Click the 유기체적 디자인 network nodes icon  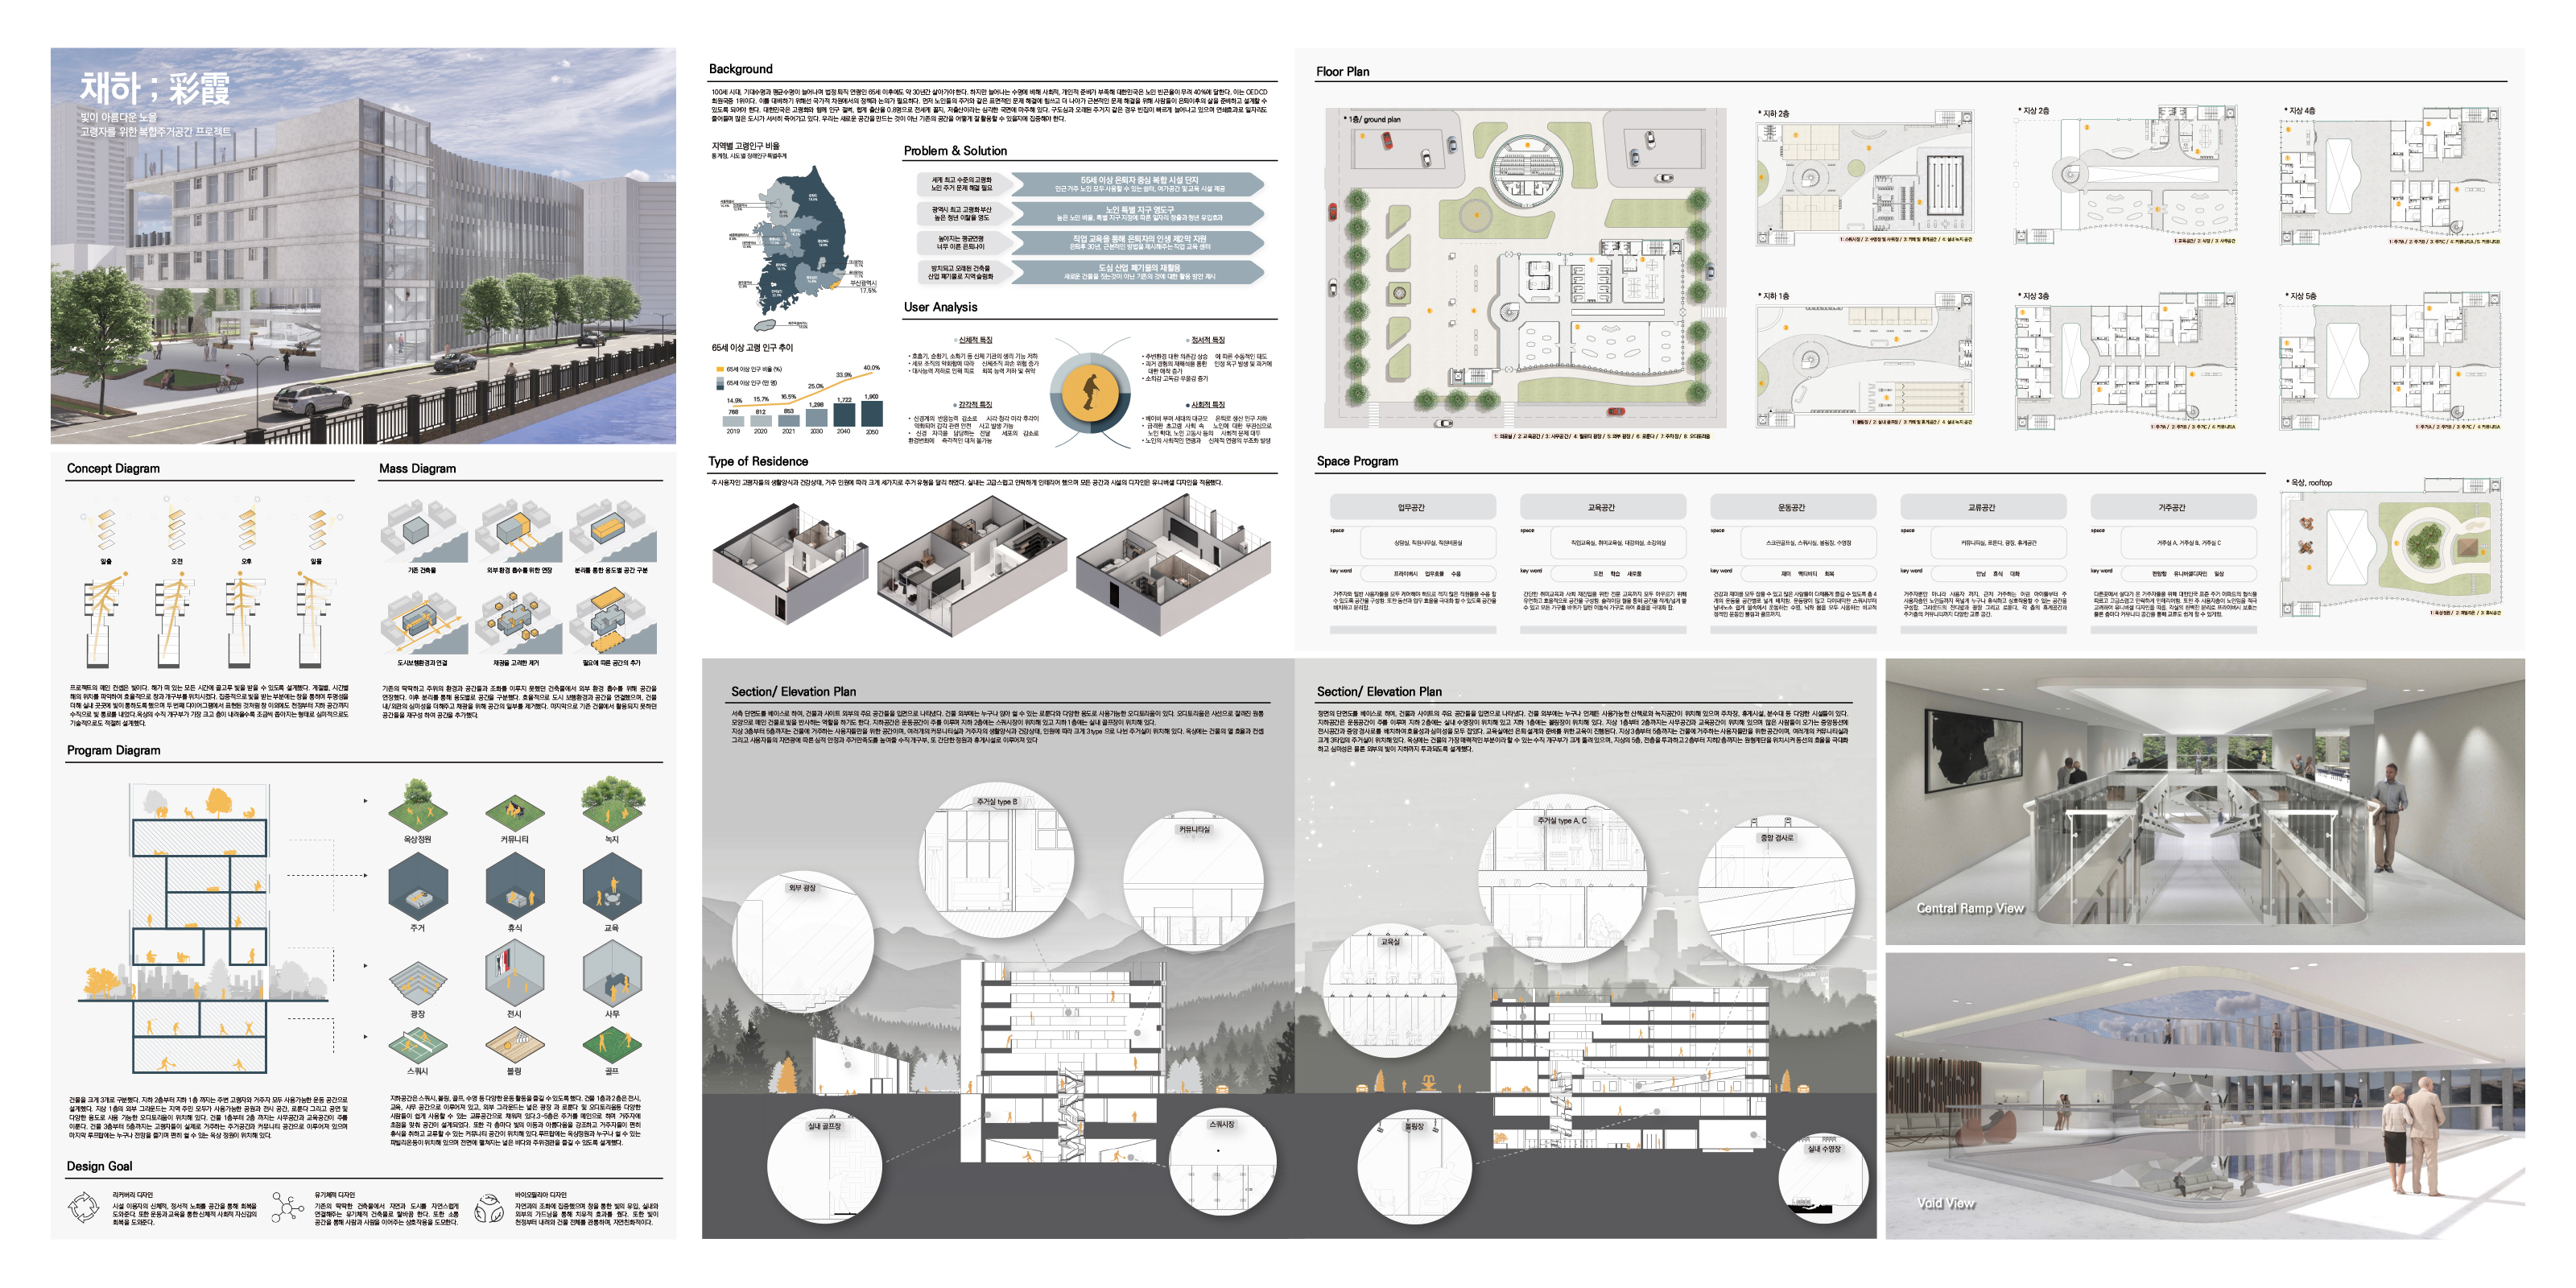point(287,1207)
